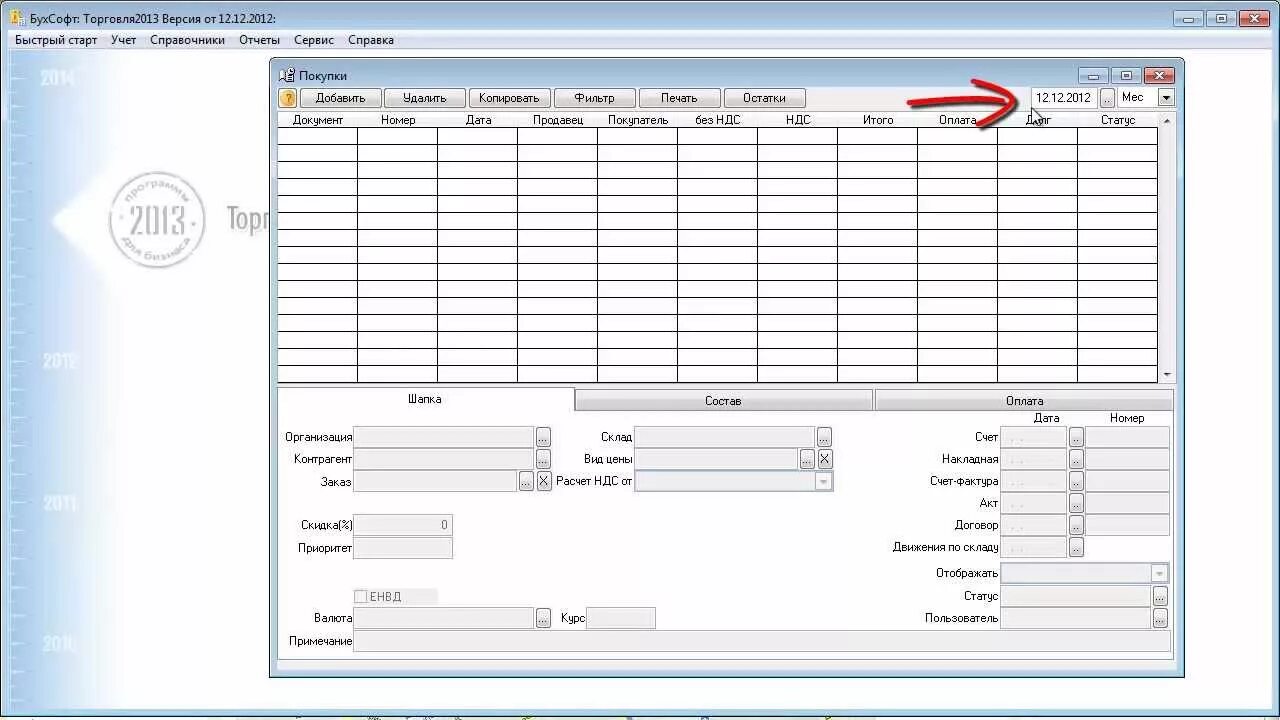Open the Учет menu
Screen dimensions: 1280x720
pos(124,40)
